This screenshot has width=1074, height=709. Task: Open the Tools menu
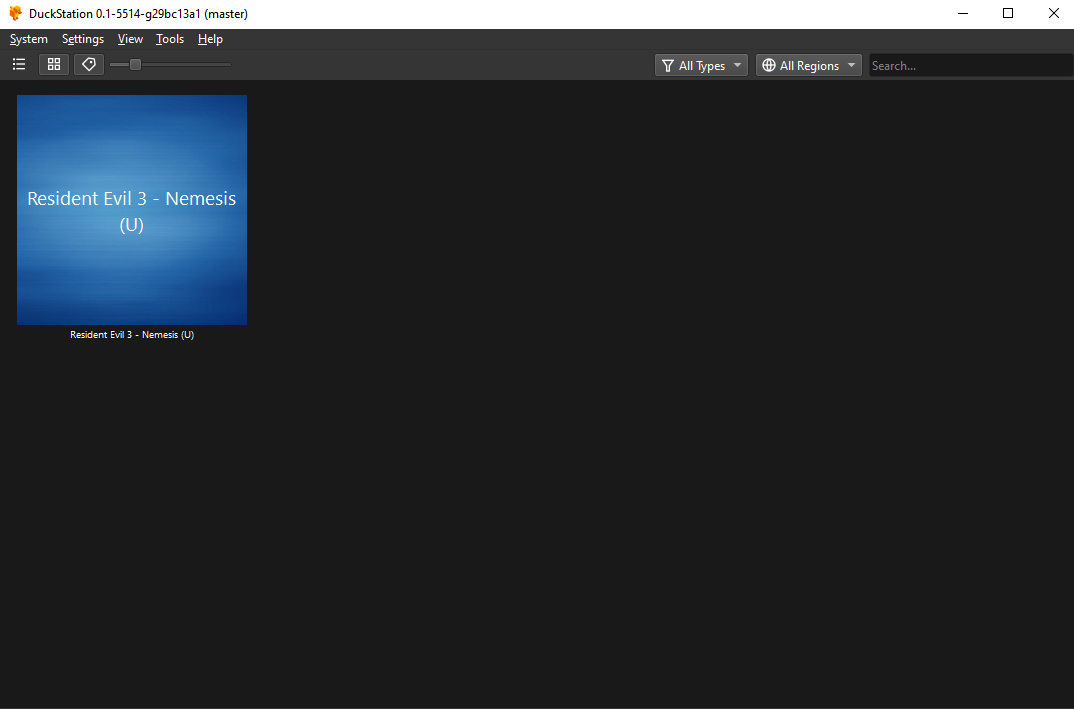coord(170,39)
